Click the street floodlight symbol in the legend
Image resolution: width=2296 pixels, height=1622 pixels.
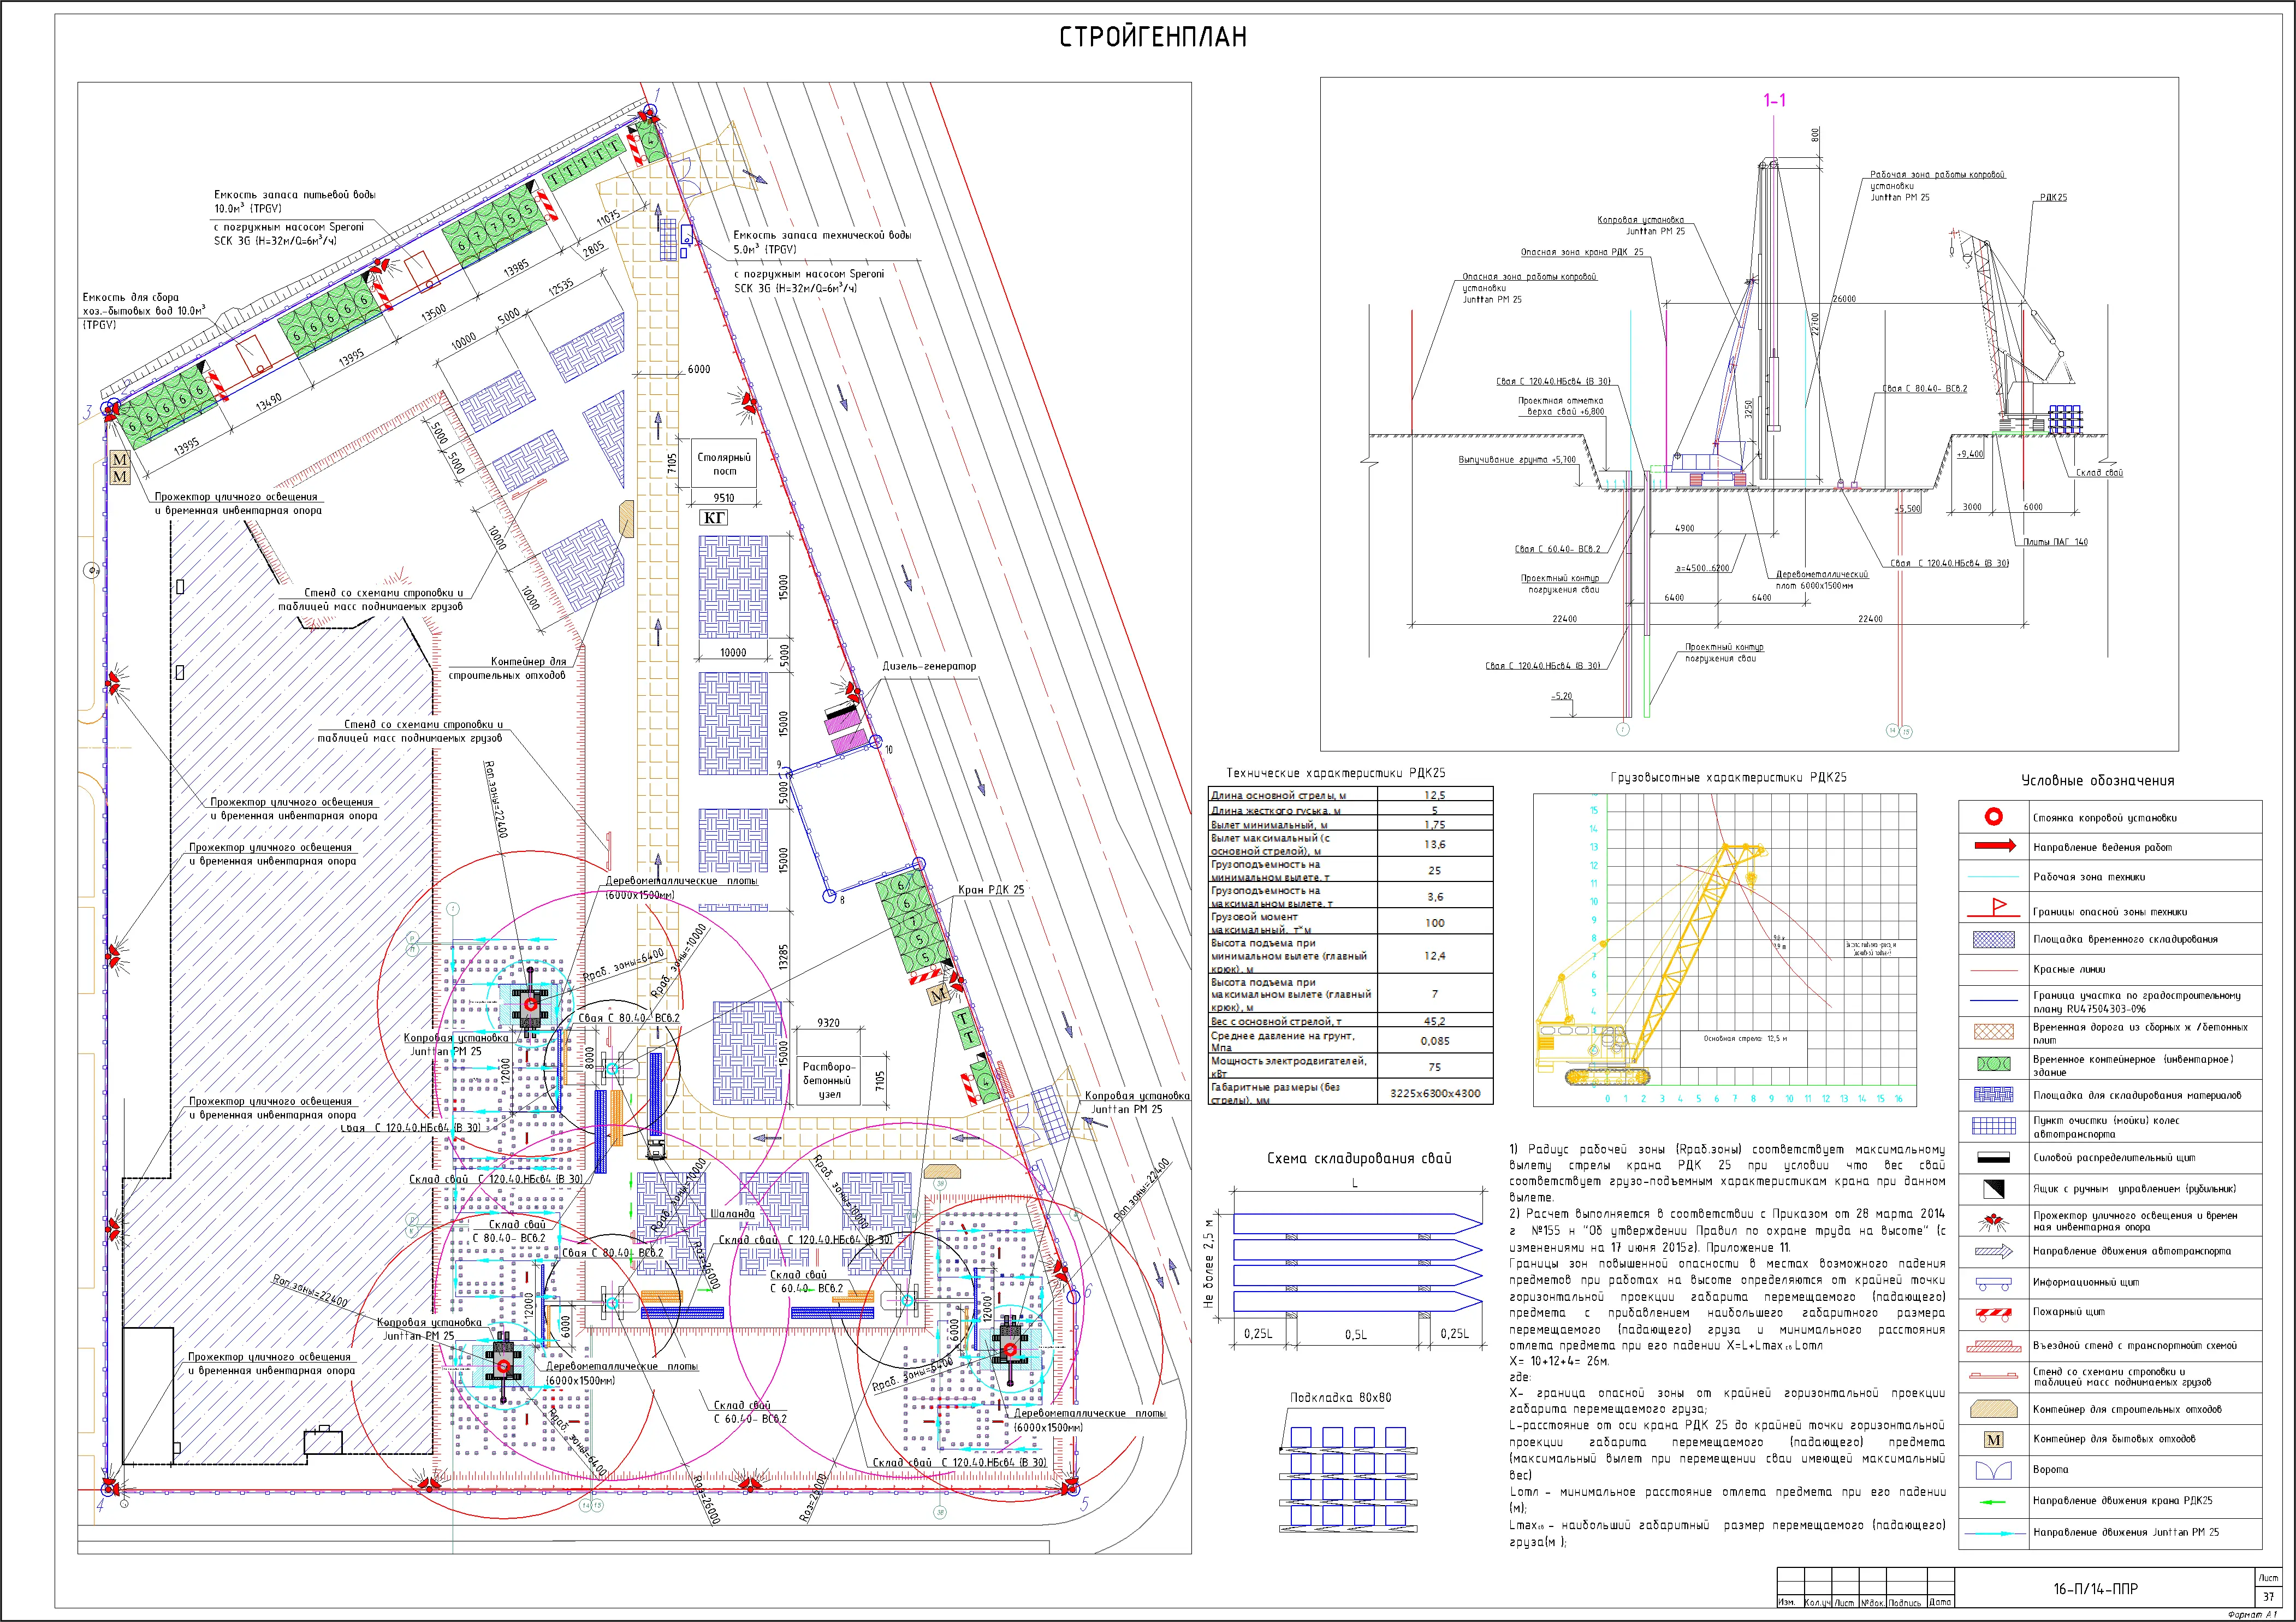point(1993,1221)
